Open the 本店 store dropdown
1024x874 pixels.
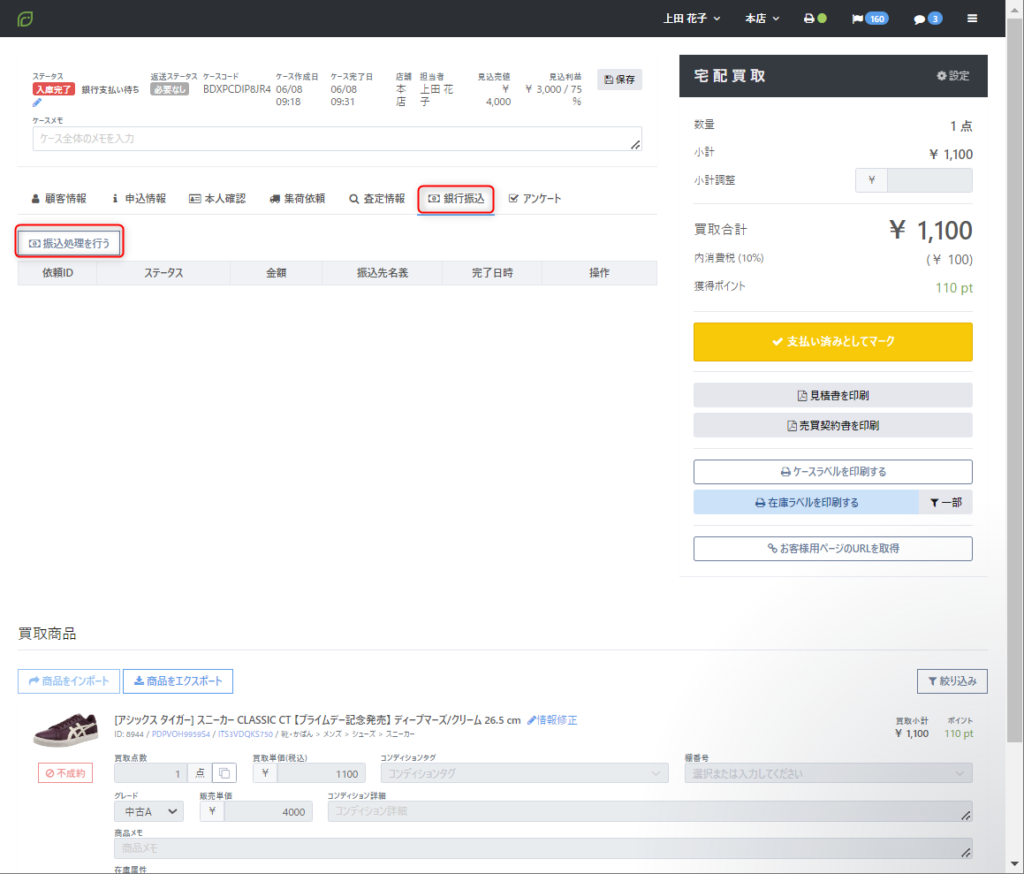pos(762,18)
